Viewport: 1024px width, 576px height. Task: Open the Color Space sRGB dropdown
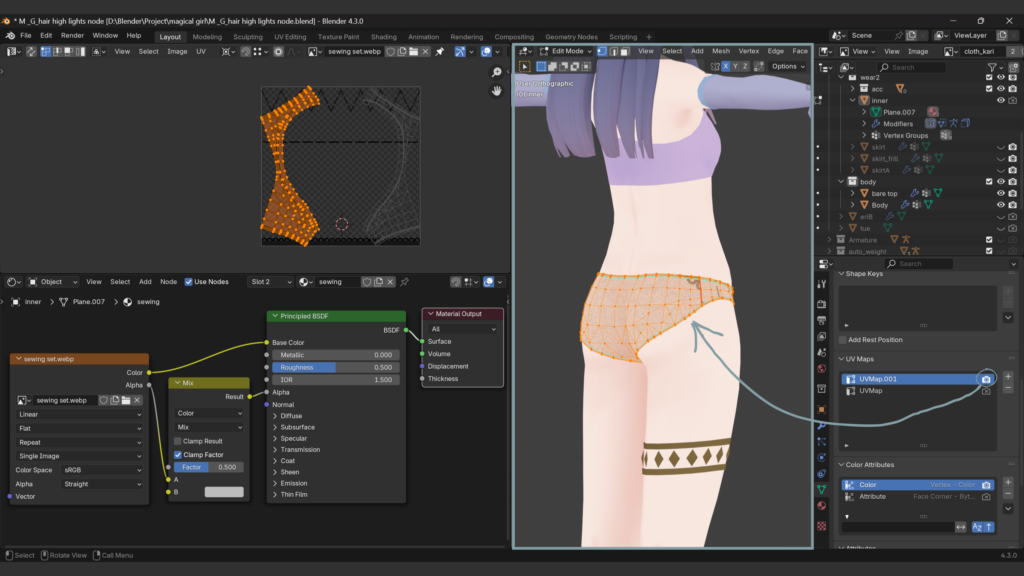tap(101, 469)
